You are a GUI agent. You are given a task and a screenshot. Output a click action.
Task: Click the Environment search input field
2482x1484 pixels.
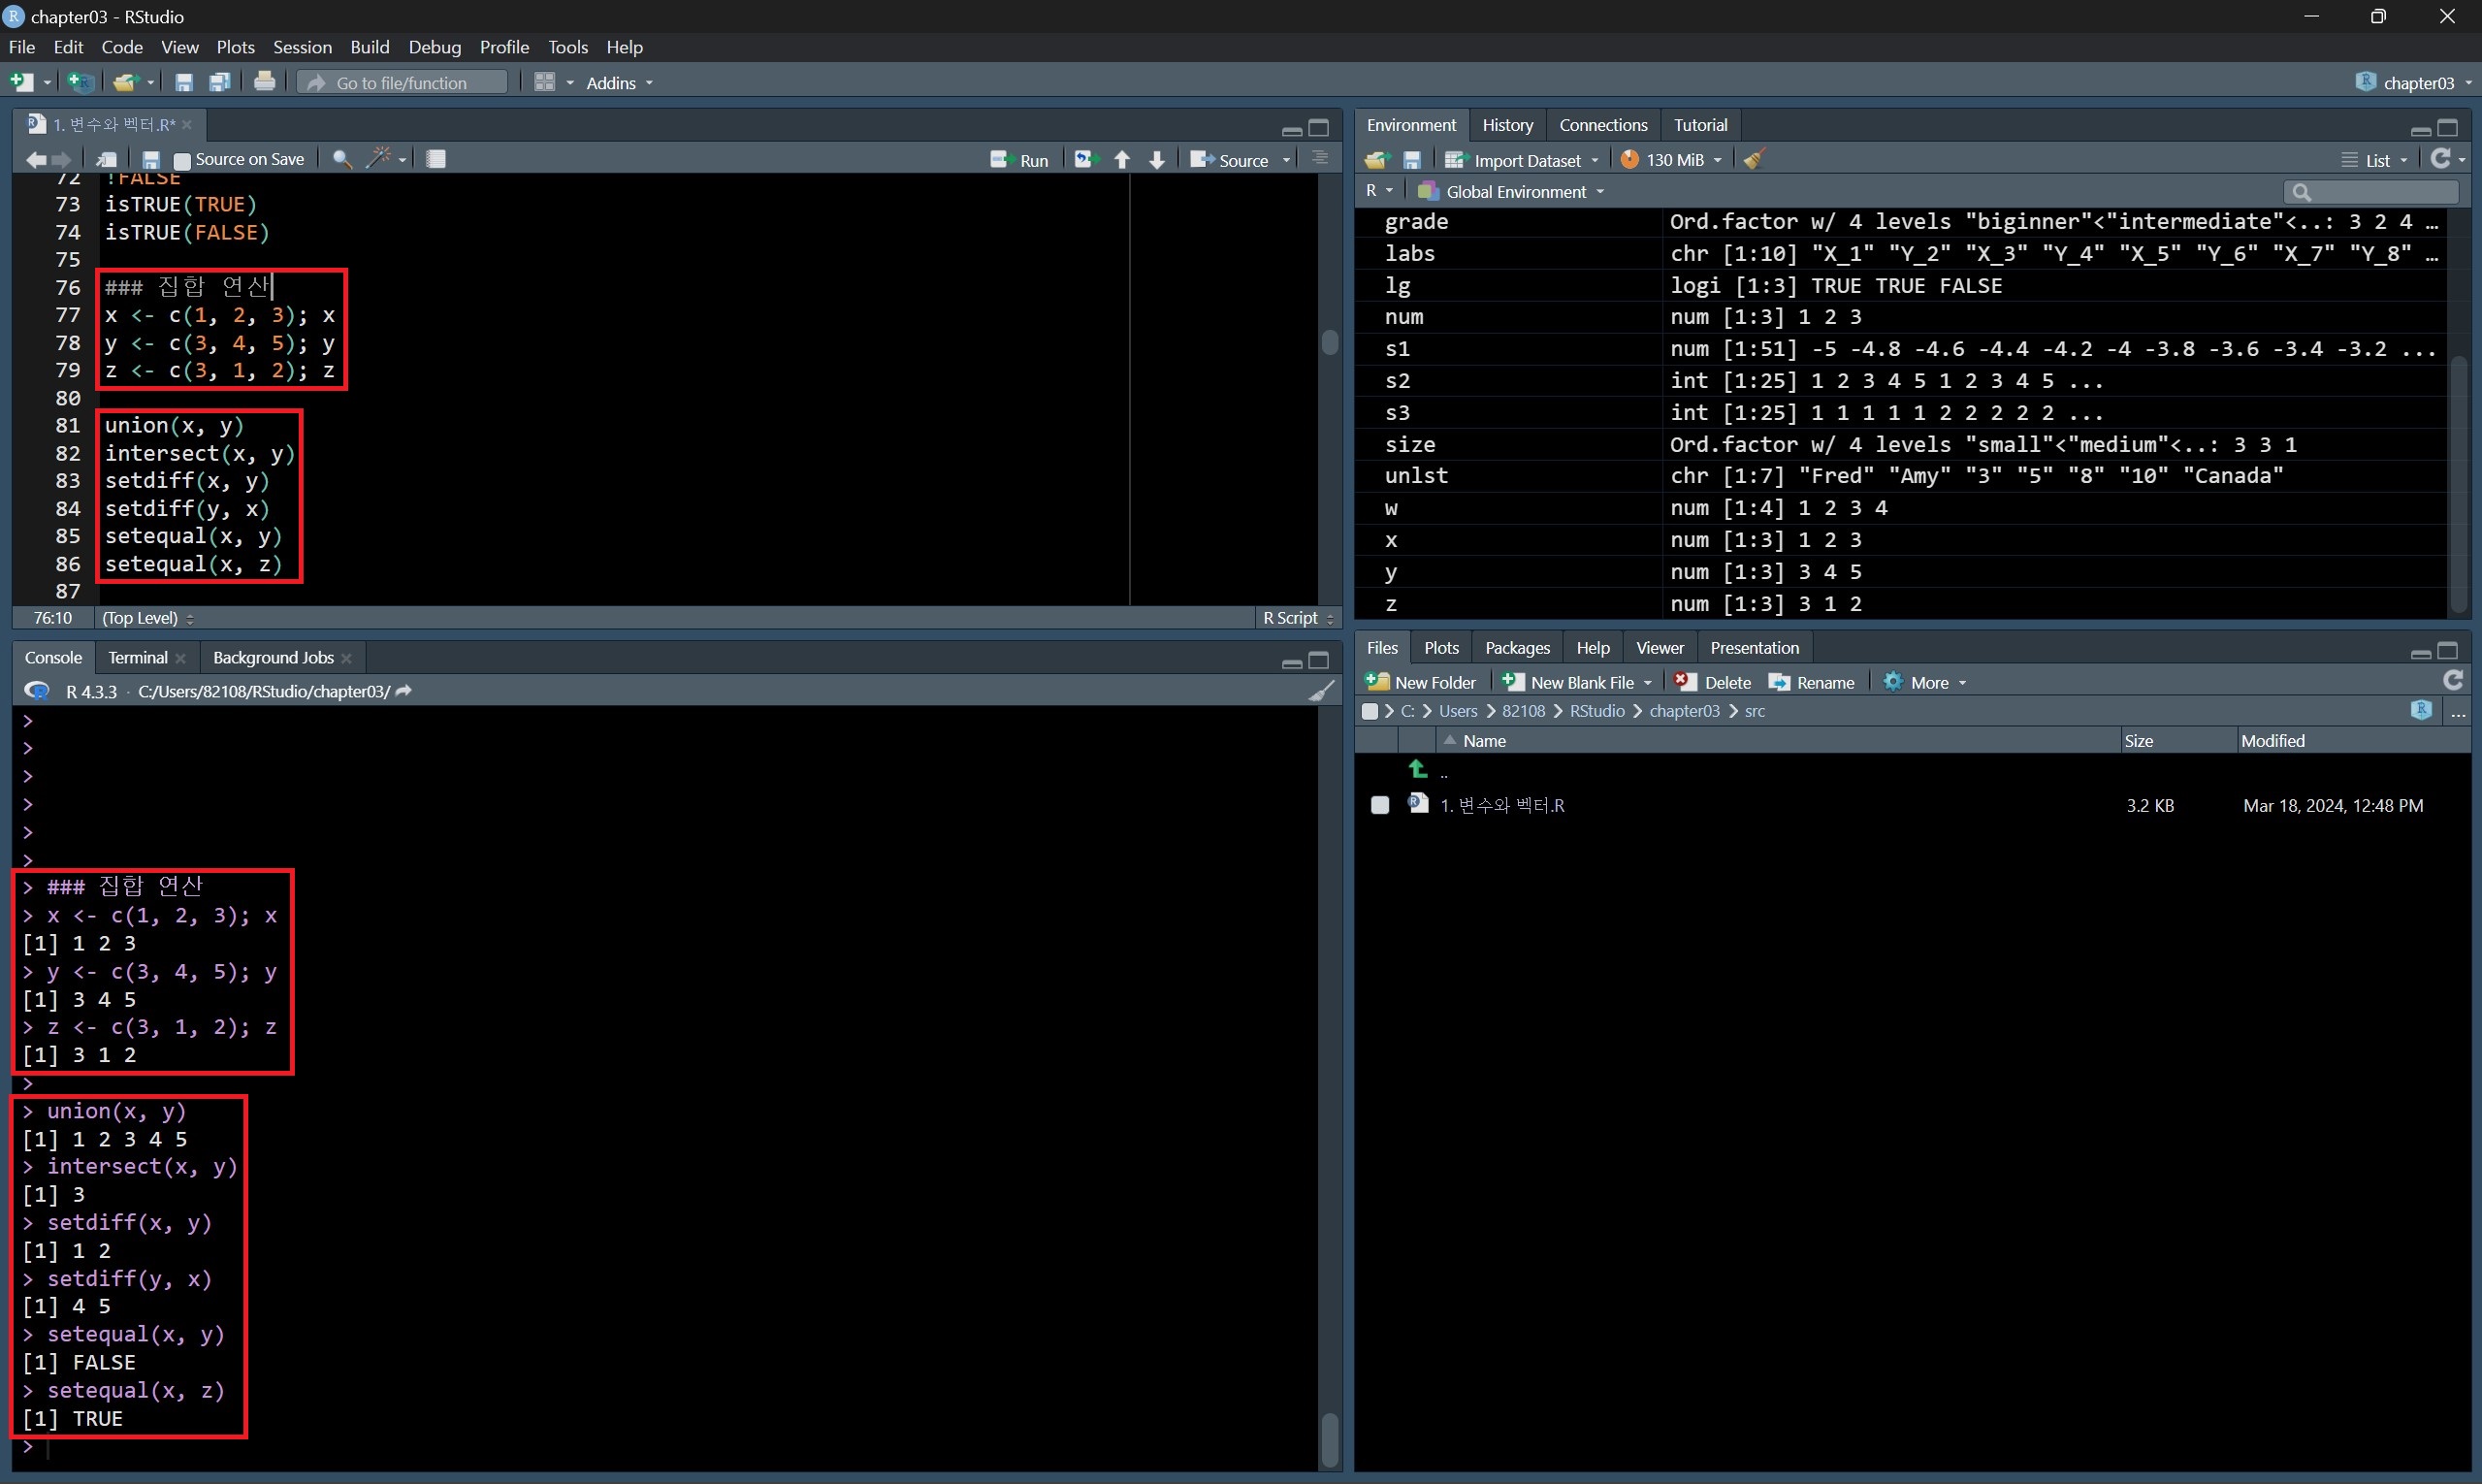2380,191
